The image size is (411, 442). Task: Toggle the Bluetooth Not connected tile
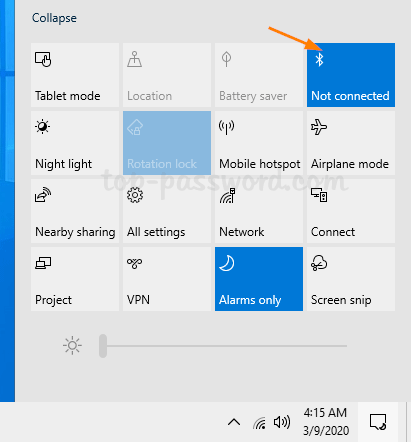[x=351, y=75]
